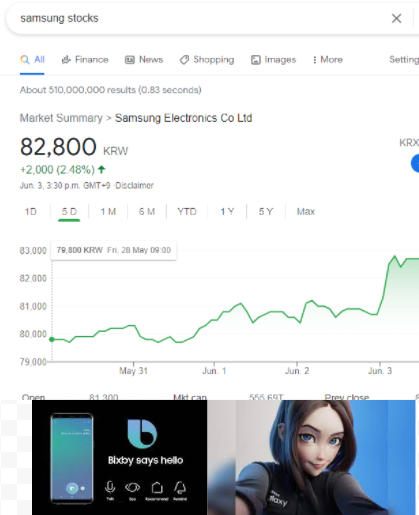Select the Max chart range
This screenshot has width=419, height=515.
(x=306, y=212)
